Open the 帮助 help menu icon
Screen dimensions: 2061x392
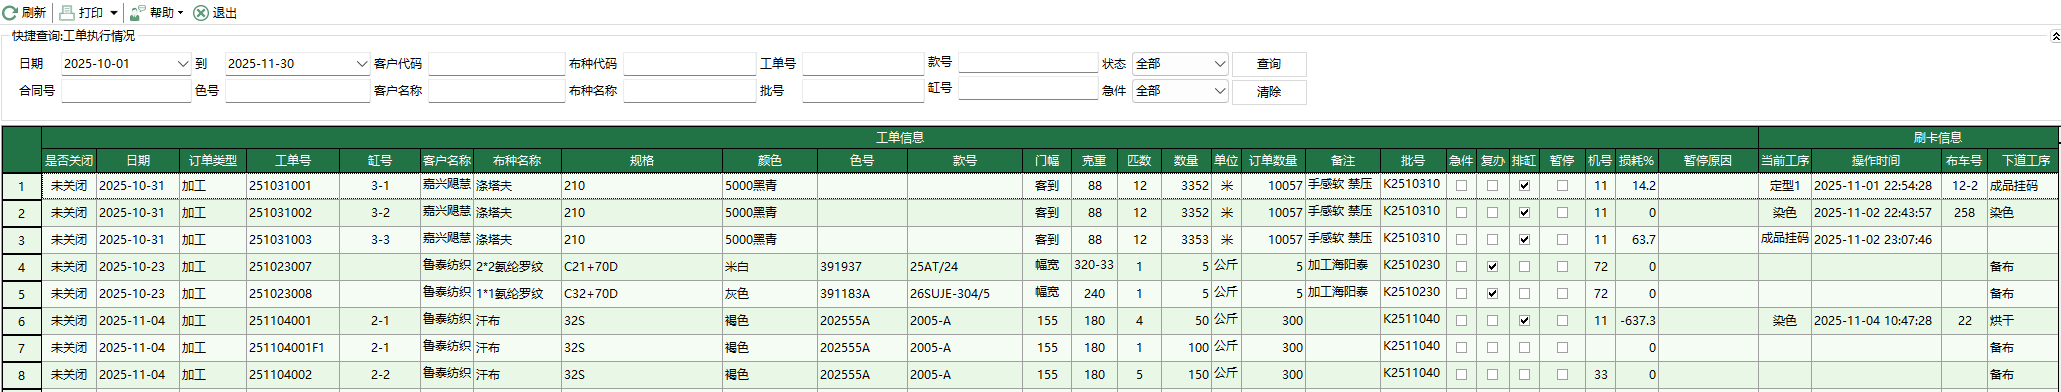138,13
